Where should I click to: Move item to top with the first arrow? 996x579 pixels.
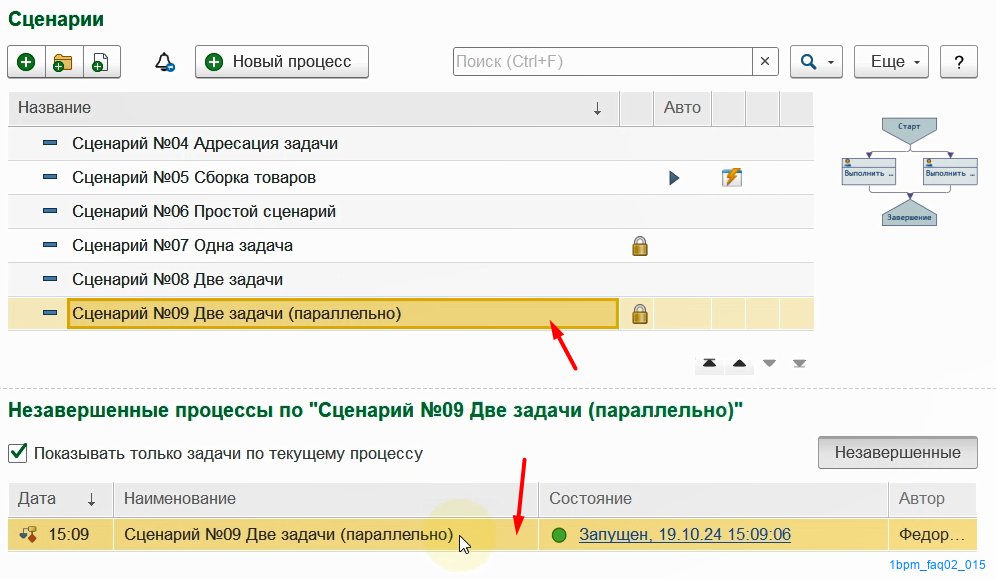[709, 363]
